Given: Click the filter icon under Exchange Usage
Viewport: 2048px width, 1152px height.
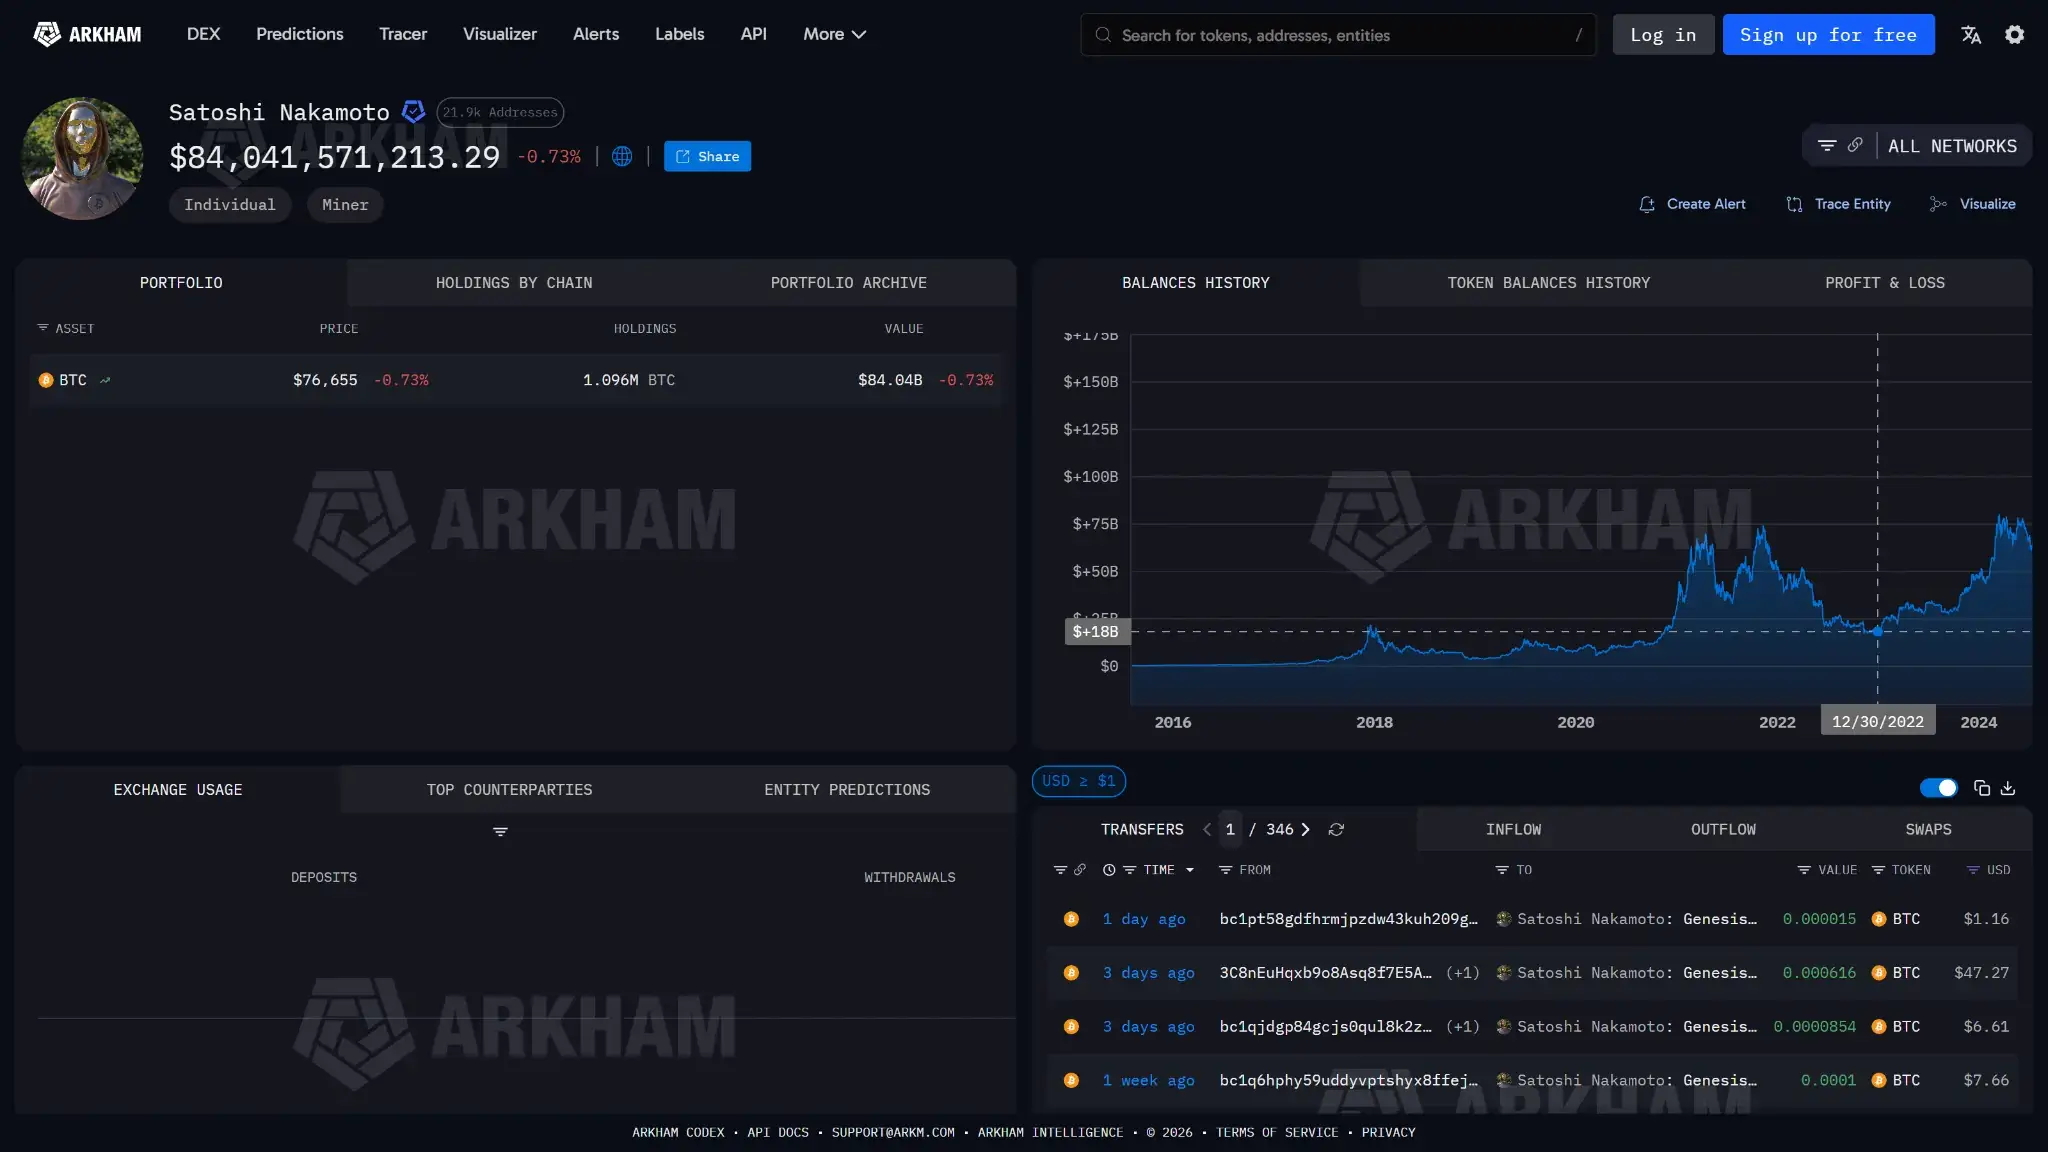Looking at the screenshot, I should tap(500, 832).
